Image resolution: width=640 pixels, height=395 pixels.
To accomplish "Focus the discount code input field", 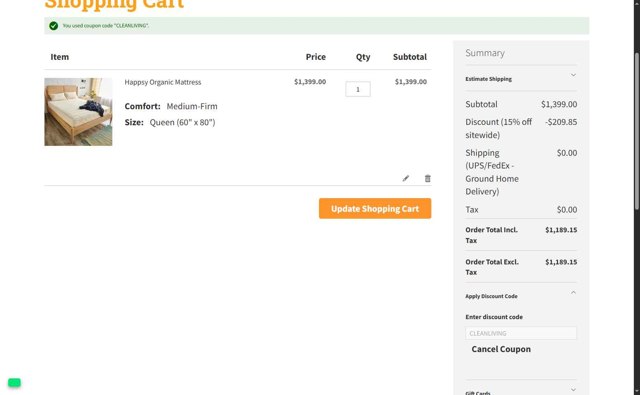I will point(521,333).
